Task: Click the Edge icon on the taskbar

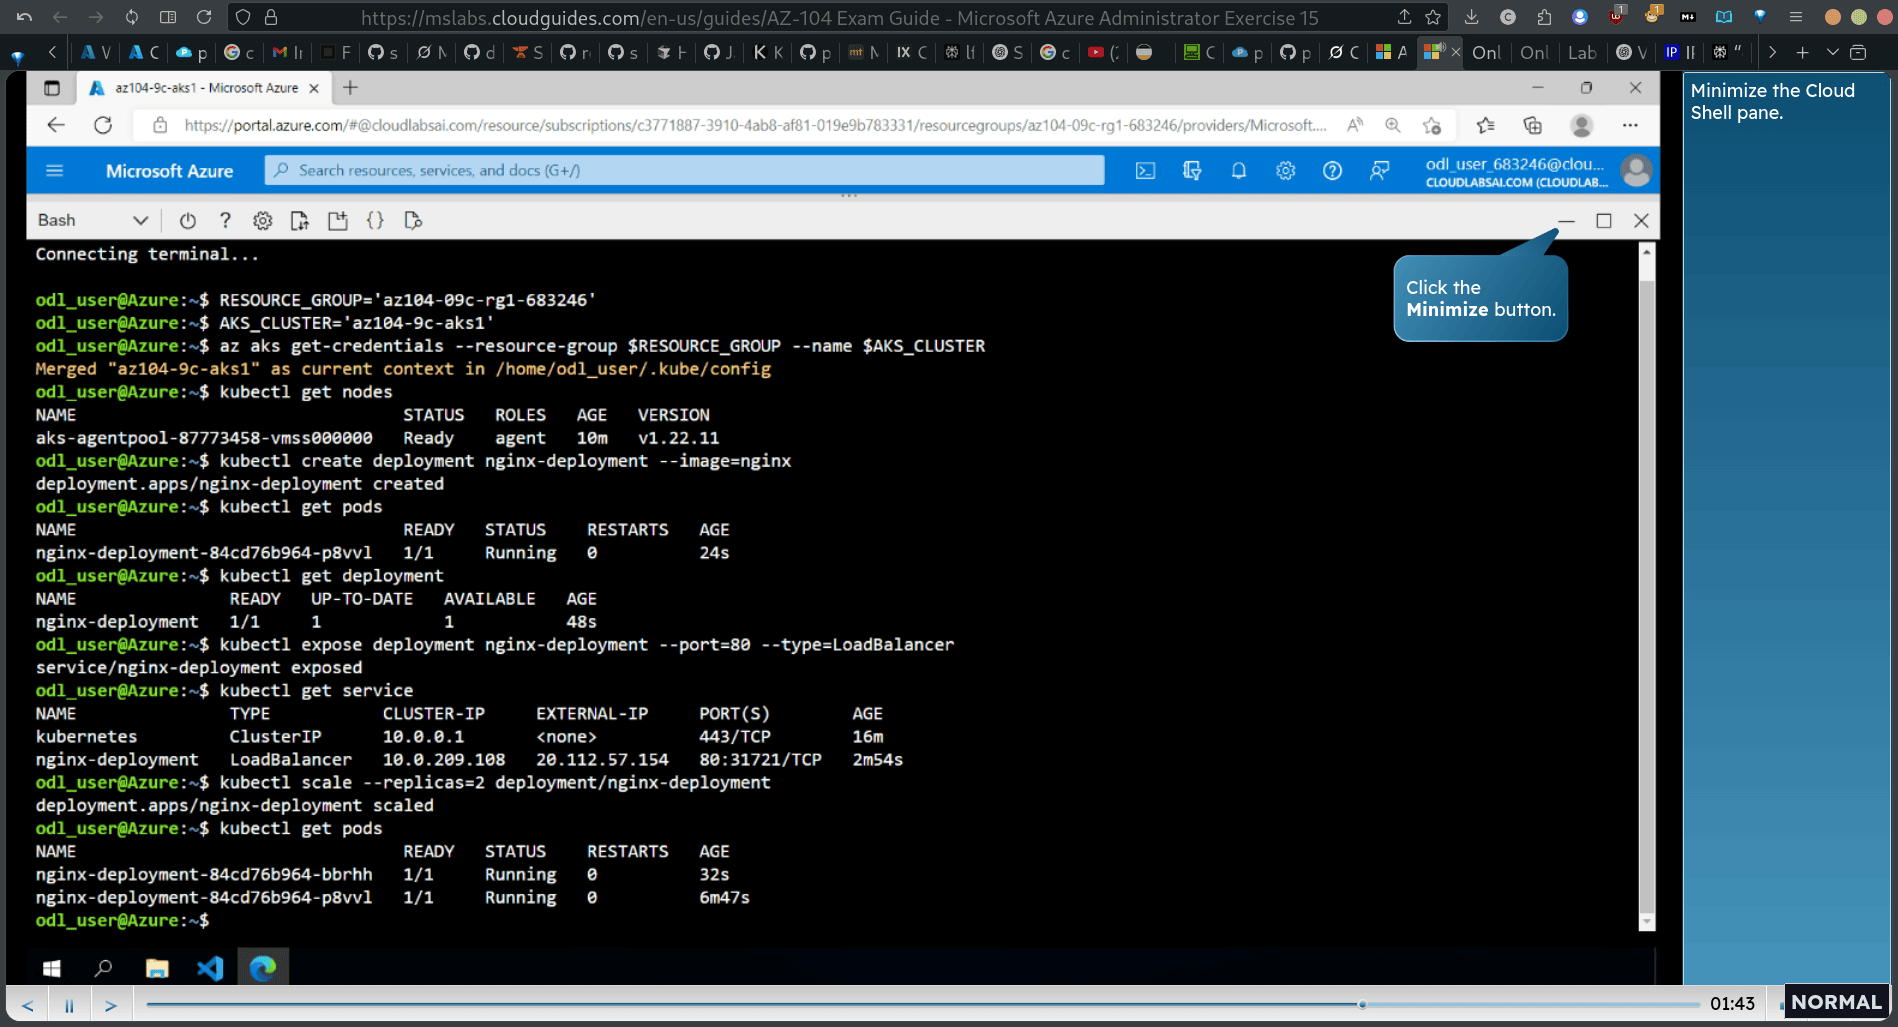Action: 263,968
